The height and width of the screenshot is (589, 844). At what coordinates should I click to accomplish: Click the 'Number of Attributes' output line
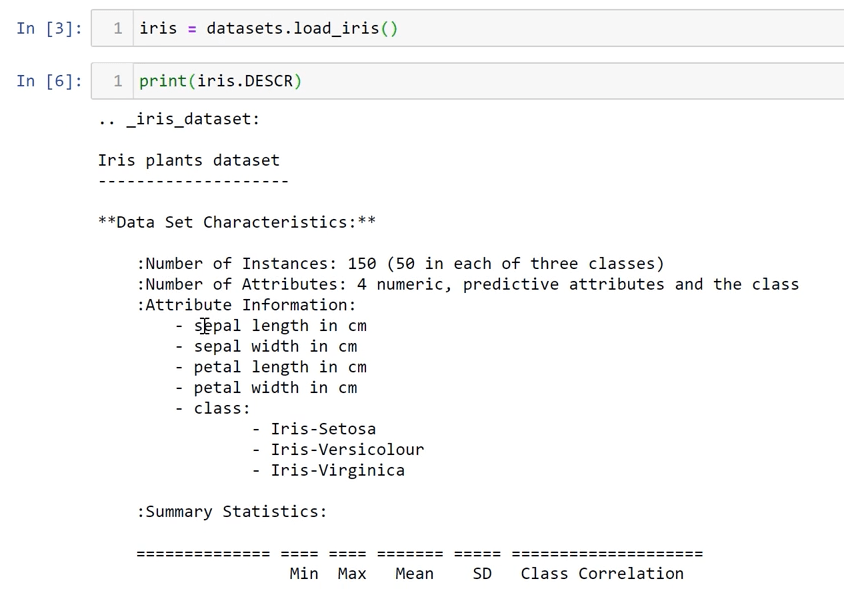467,284
